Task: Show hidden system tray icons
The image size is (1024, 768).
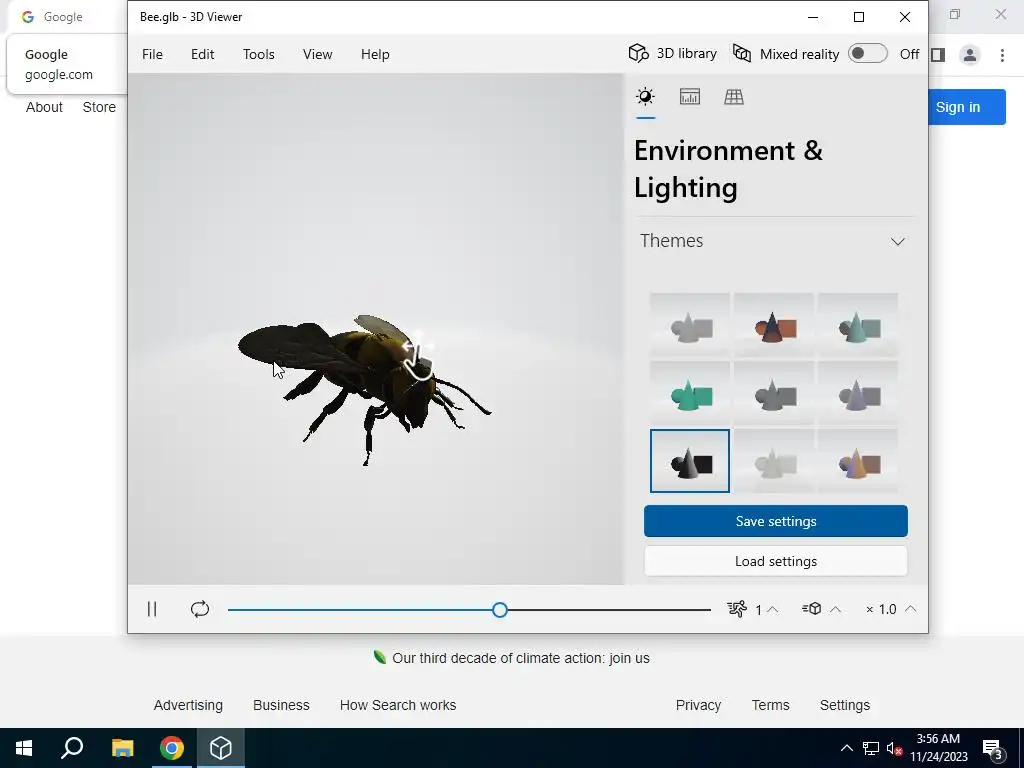Action: point(846,748)
